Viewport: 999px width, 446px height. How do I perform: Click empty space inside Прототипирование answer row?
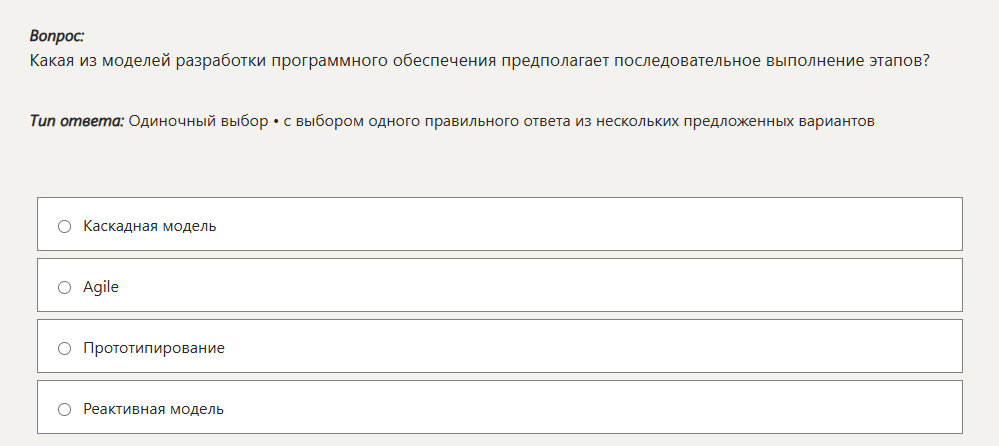tap(600, 348)
